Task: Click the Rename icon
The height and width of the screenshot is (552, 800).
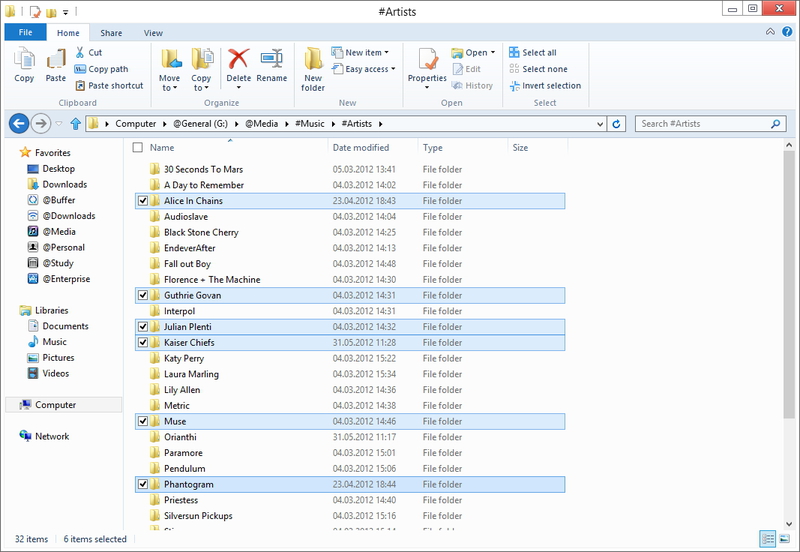Action: point(271,59)
